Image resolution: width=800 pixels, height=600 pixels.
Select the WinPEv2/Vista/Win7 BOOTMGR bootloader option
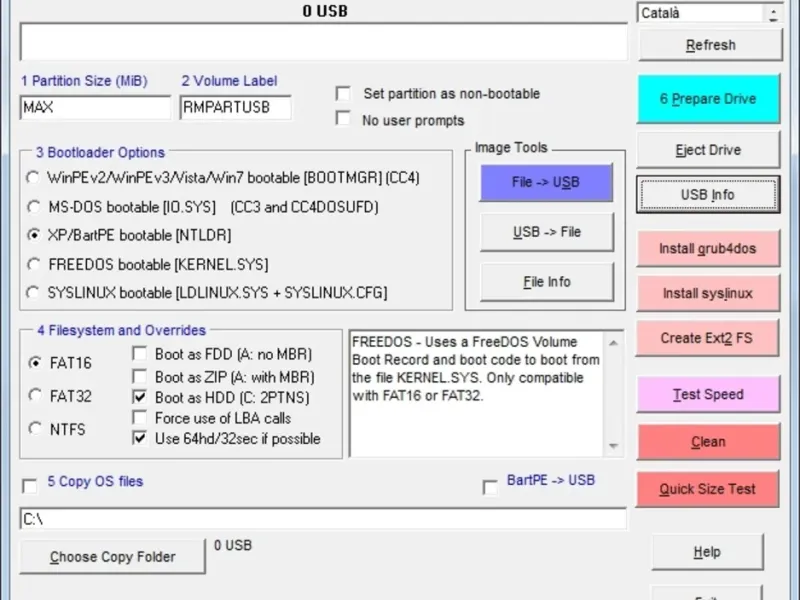point(33,178)
